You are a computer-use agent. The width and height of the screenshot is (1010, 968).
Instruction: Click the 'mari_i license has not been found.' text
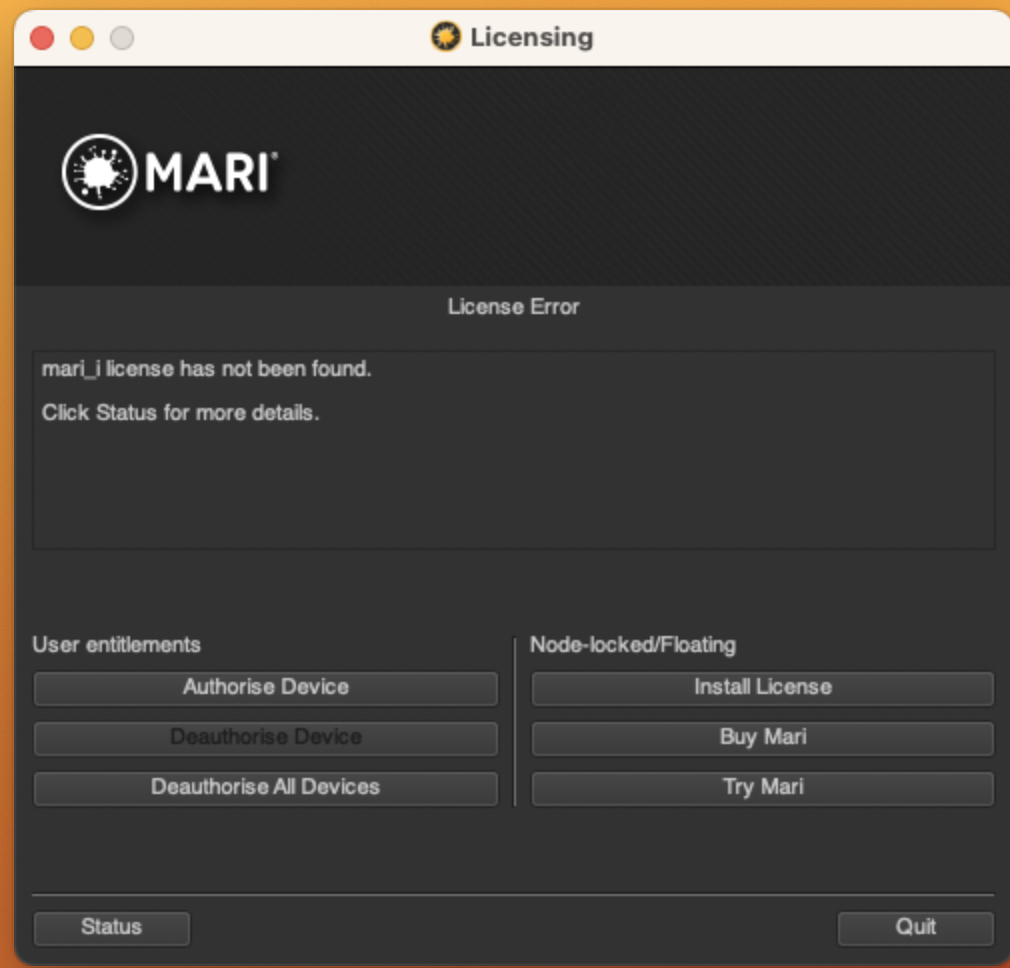206,369
